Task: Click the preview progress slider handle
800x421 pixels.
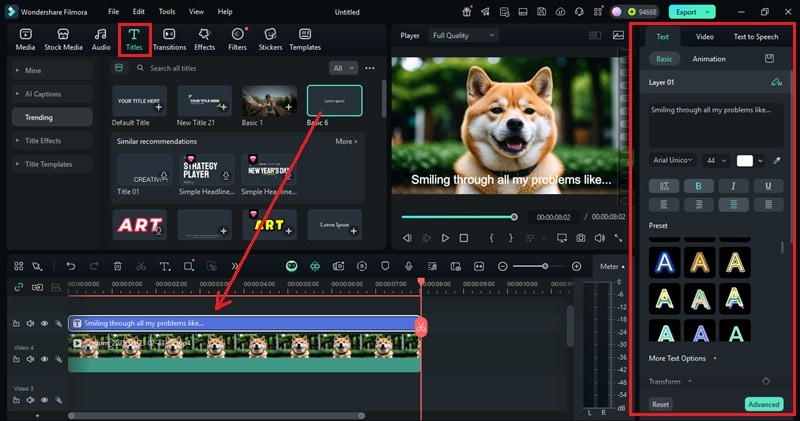Action: click(x=514, y=217)
